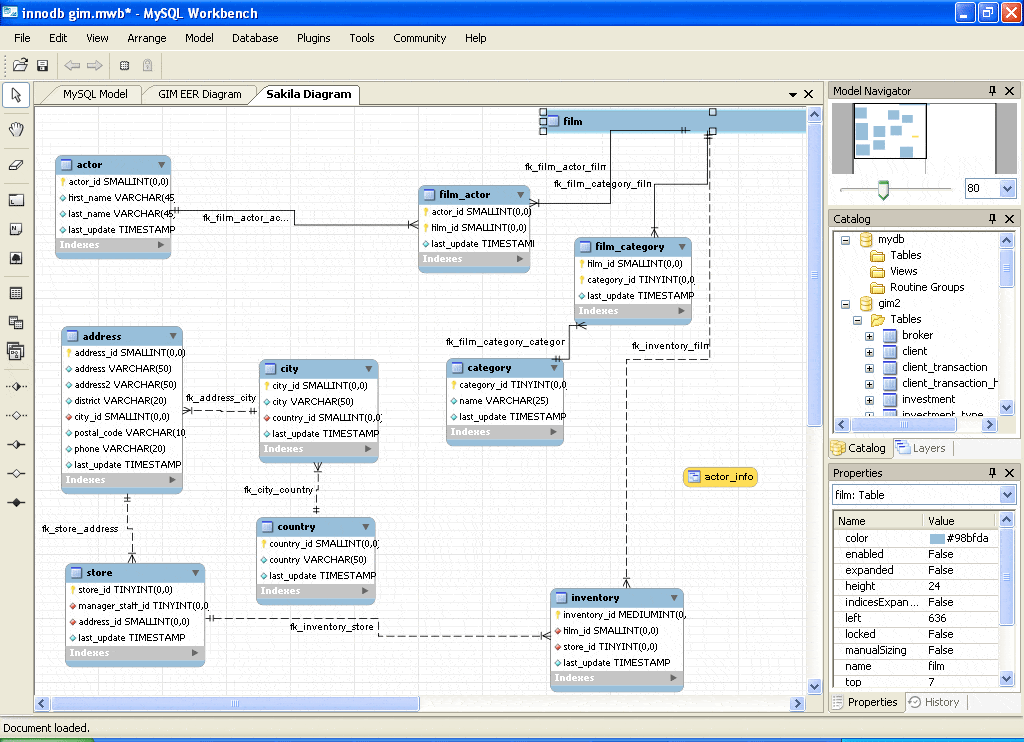Toggle pin on Model Navigator panel

[x=993, y=91]
